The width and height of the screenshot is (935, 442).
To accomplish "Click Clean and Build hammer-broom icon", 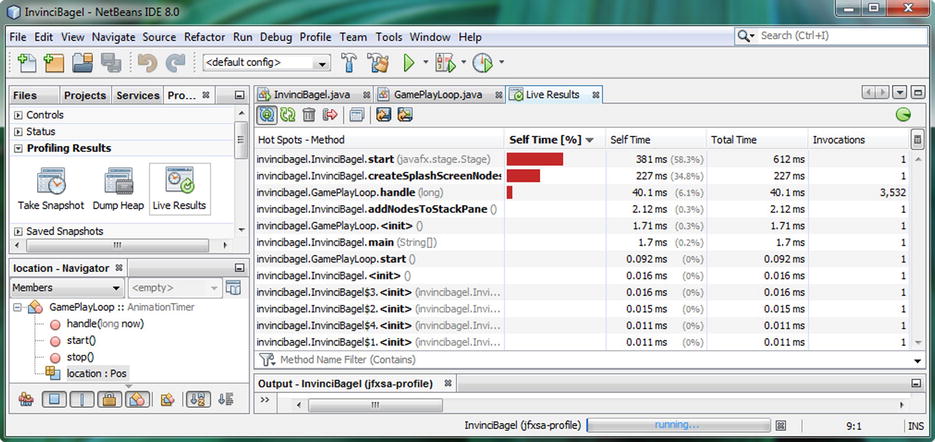I will [378, 62].
